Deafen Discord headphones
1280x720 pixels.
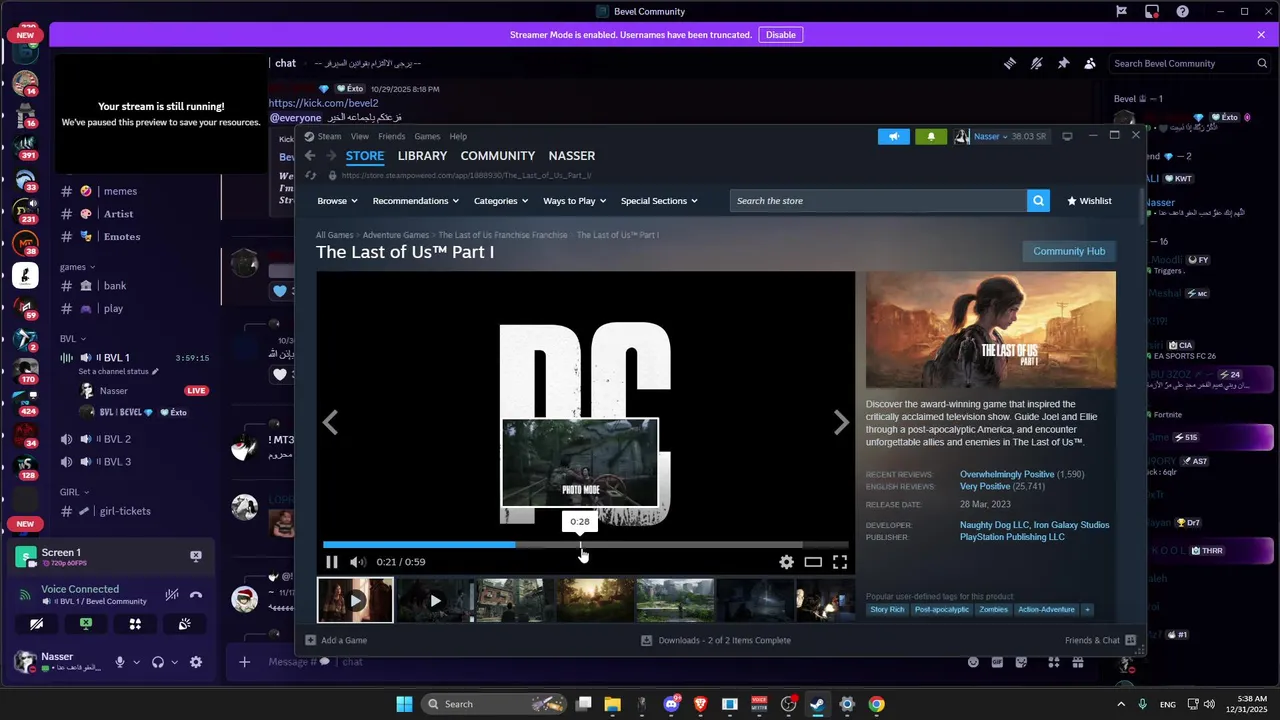click(x=158, y=662)
